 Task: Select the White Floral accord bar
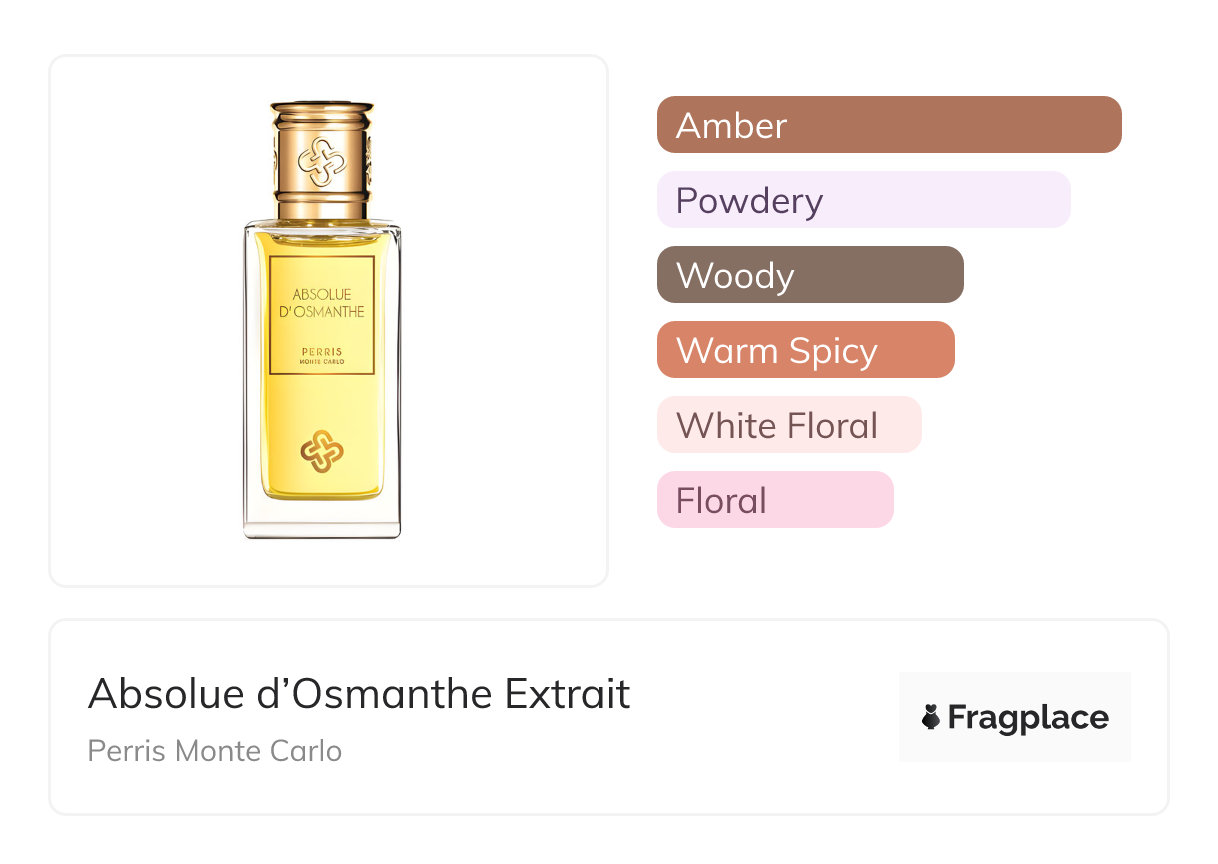(788, 425)
